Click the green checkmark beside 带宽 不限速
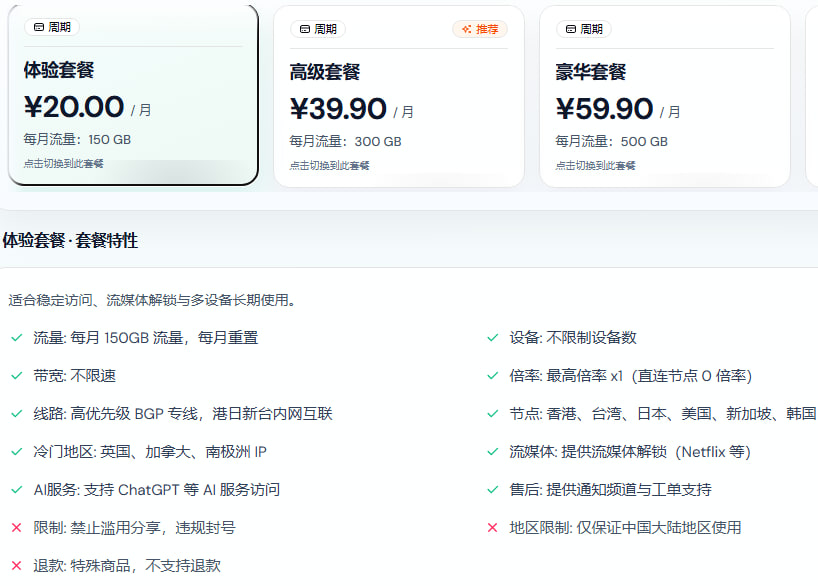Screen dimensions: 818x586 16,376
